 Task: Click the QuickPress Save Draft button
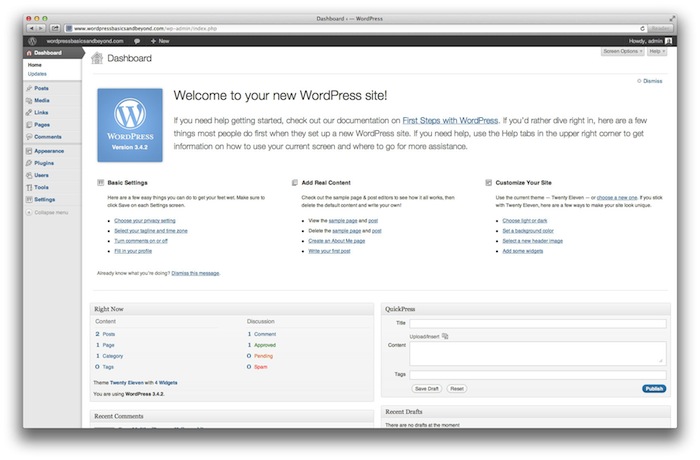(x=426, y=389)
